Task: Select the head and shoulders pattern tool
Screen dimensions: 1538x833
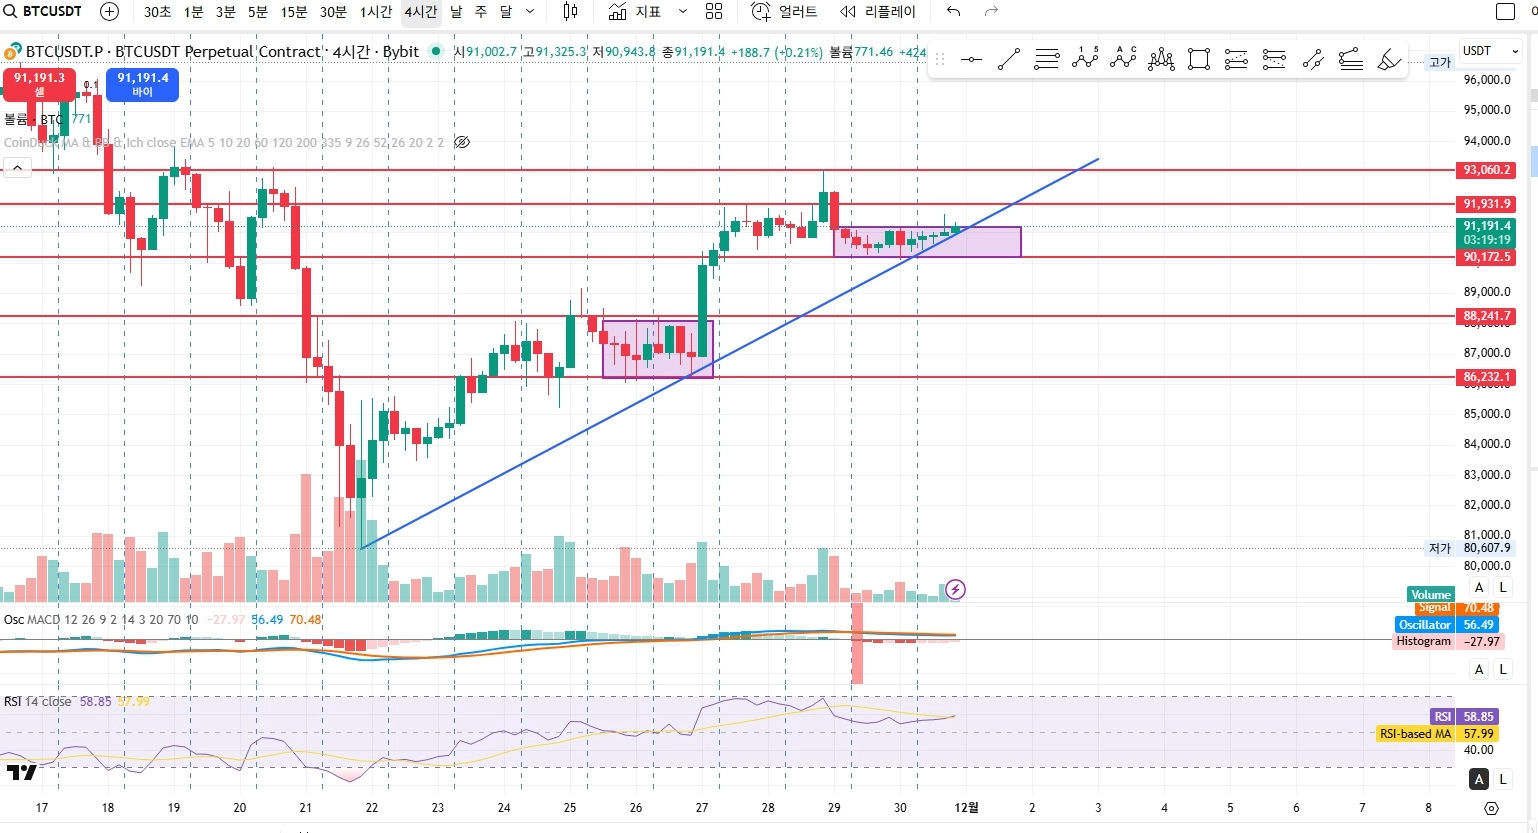Action: [x=1161, y=60]
